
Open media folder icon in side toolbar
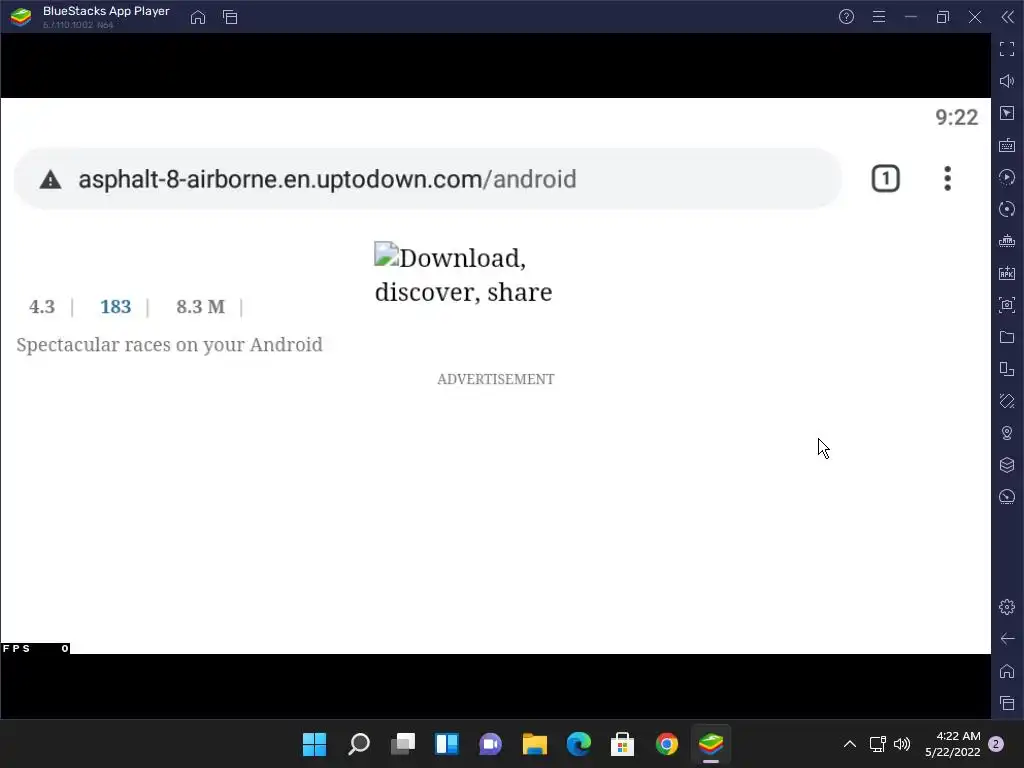[1007, 337]
